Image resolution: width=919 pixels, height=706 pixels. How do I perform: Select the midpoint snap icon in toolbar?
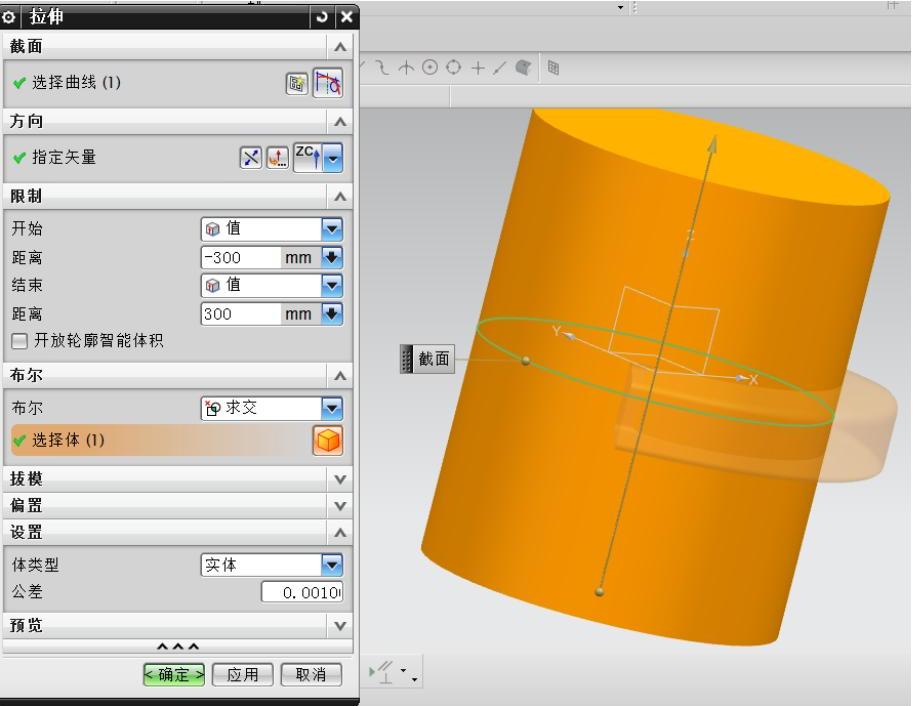click(x=406, y=67)
